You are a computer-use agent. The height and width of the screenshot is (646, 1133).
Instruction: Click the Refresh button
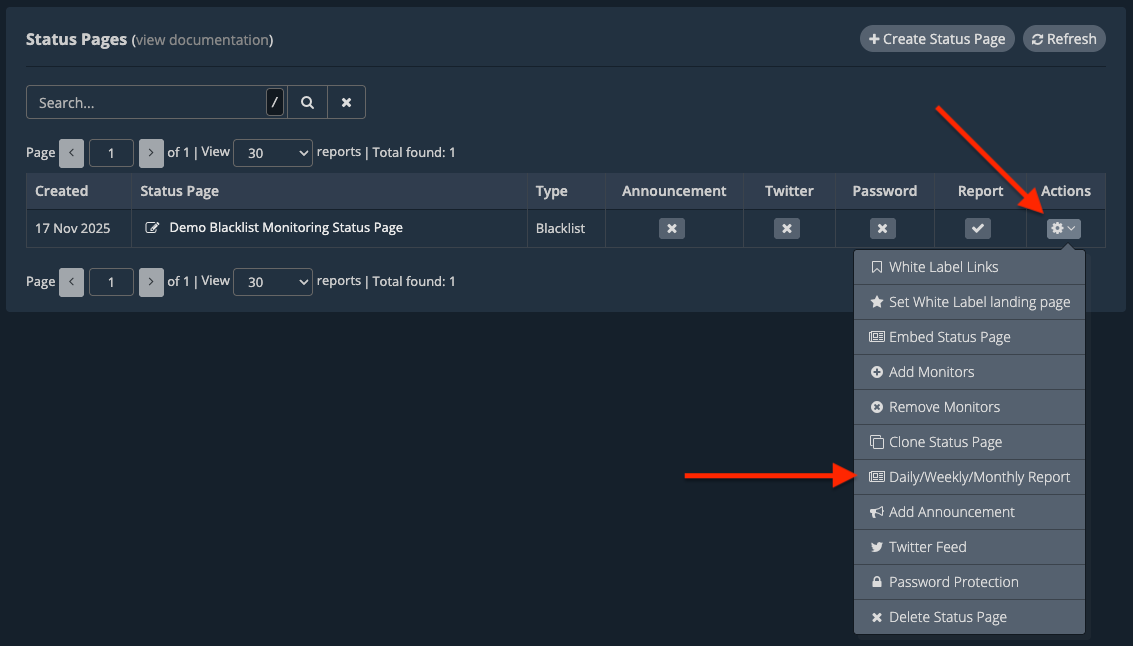[1063, 39]
